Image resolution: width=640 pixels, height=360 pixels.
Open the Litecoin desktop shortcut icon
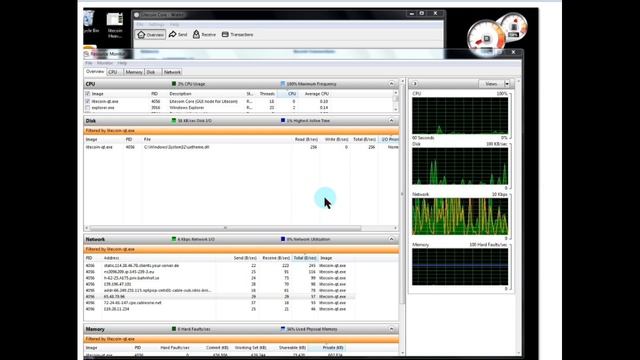(x=115, y=25)
